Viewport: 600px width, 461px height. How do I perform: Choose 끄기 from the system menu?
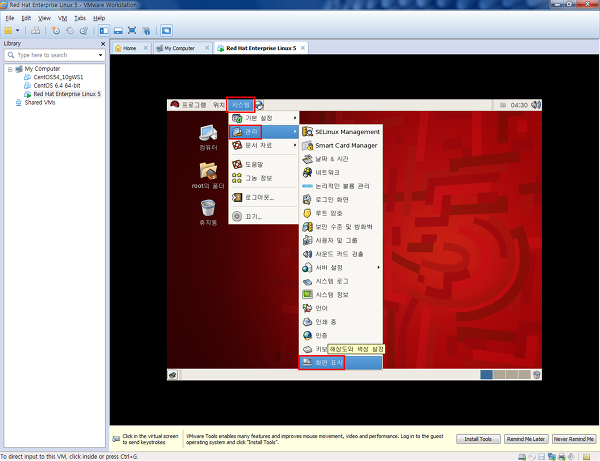pos(264,217)
